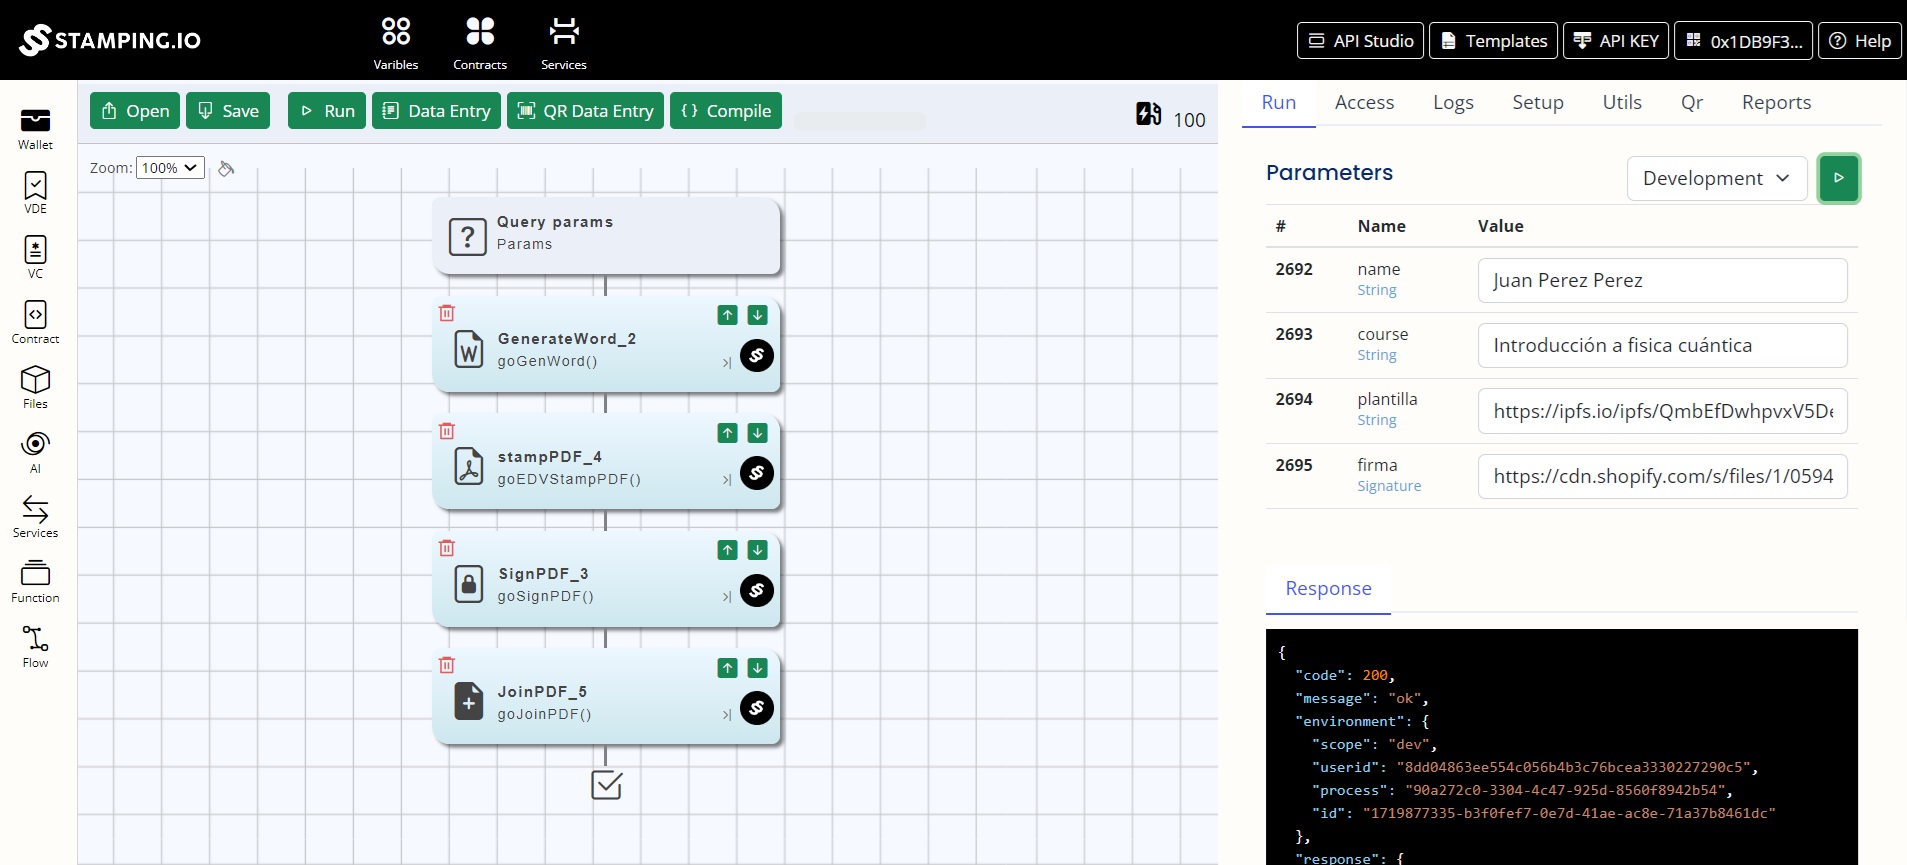Open the Services section in header

pos(564,43)
